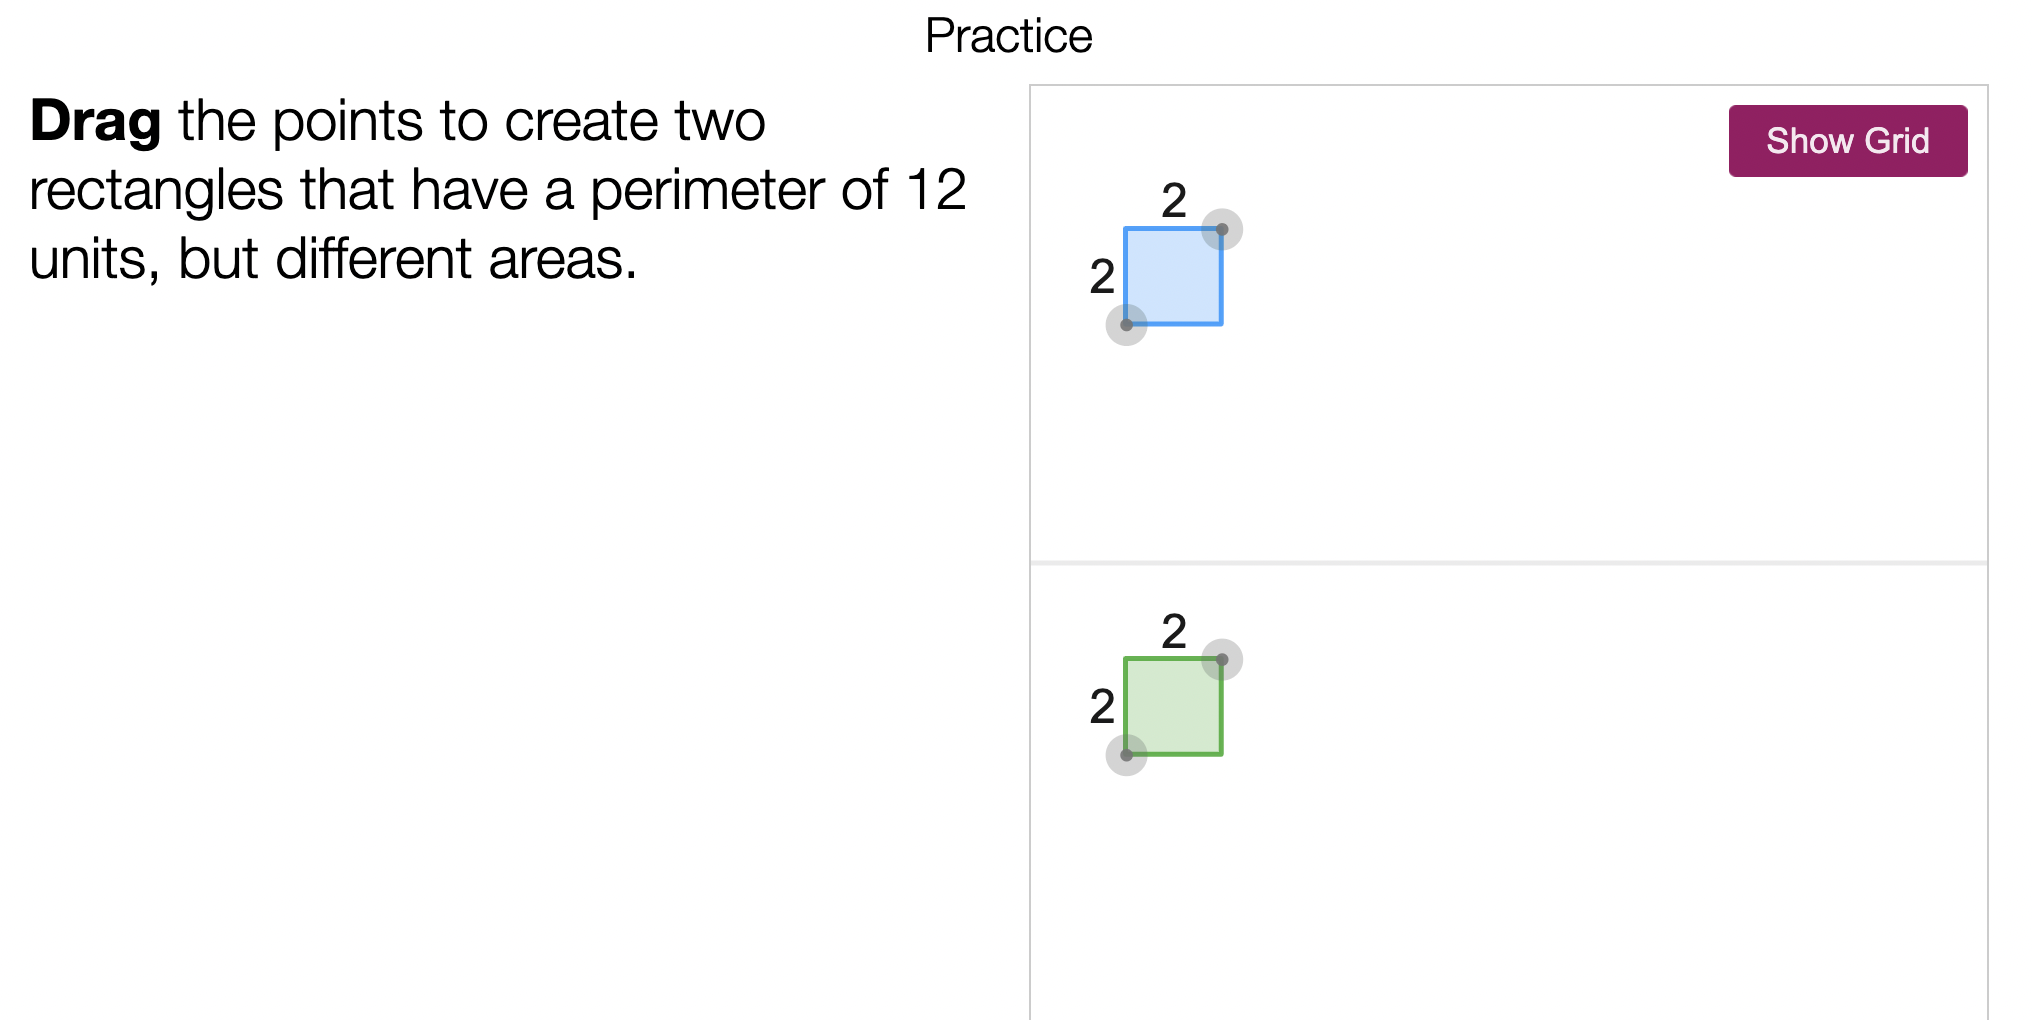Click the width label above the blue rectangle
This screenshot has height=1020, width=2032.
(x=1174, y=200)
